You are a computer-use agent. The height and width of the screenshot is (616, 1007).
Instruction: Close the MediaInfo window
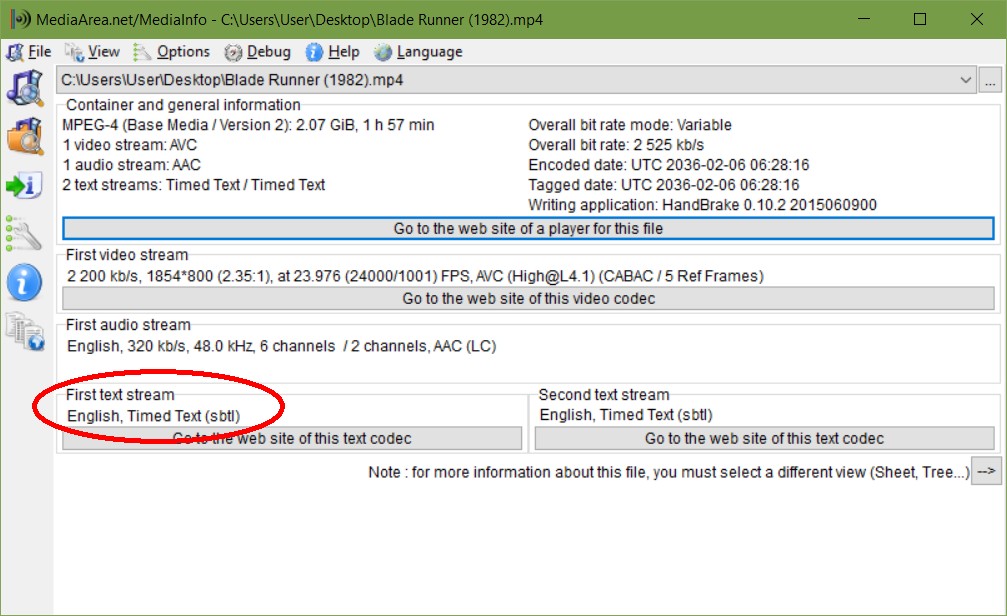[x=977, y=19]
